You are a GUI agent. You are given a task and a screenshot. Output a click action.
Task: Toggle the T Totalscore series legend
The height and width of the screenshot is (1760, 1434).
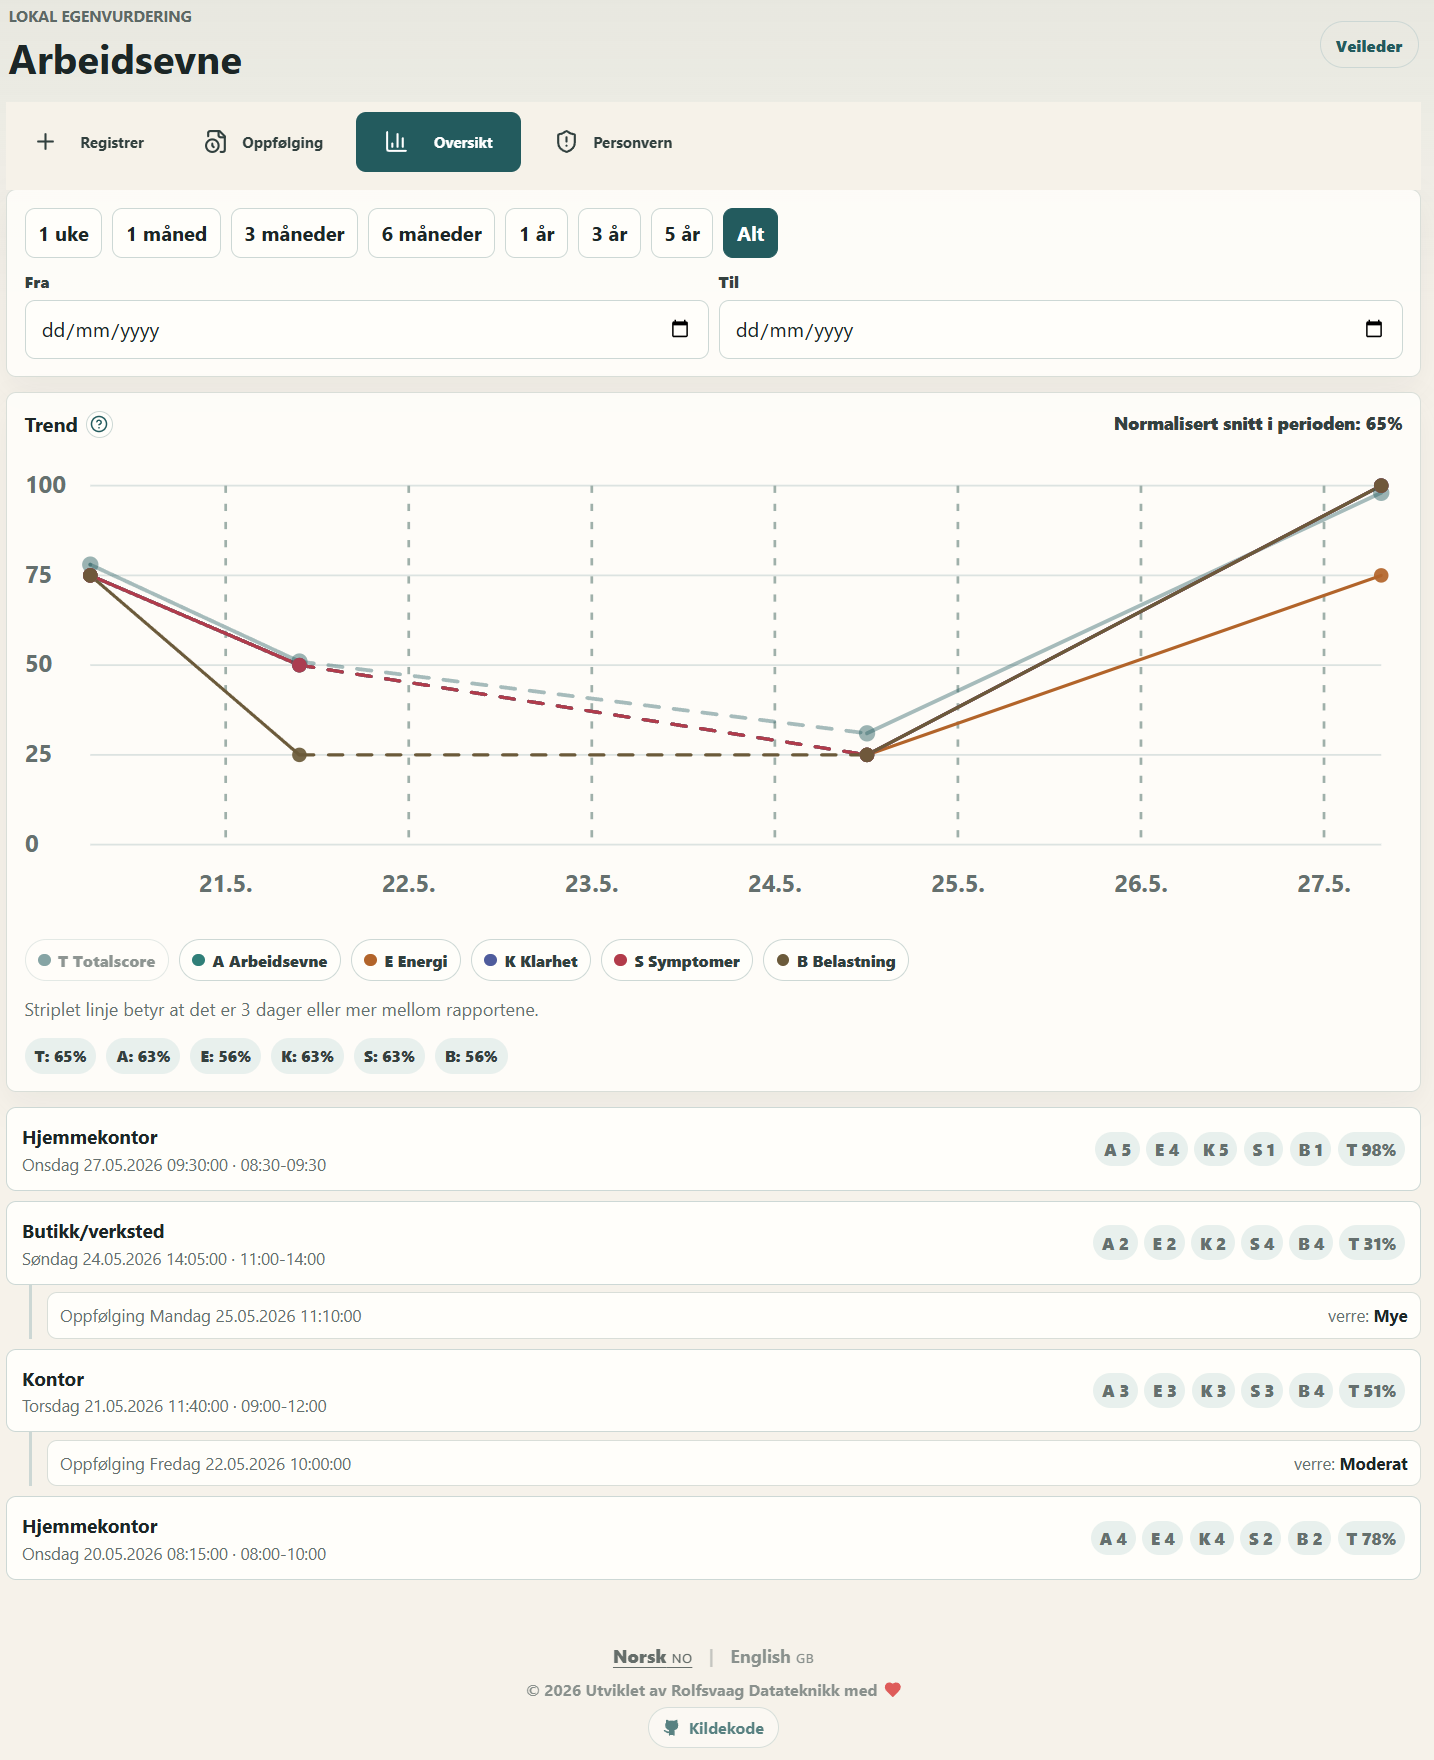(x=97, y=960)
